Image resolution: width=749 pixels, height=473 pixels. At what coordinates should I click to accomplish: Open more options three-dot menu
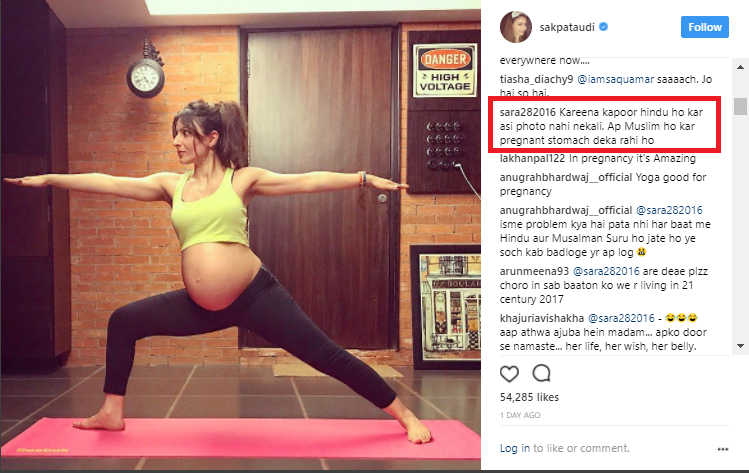tap(723, 449)
